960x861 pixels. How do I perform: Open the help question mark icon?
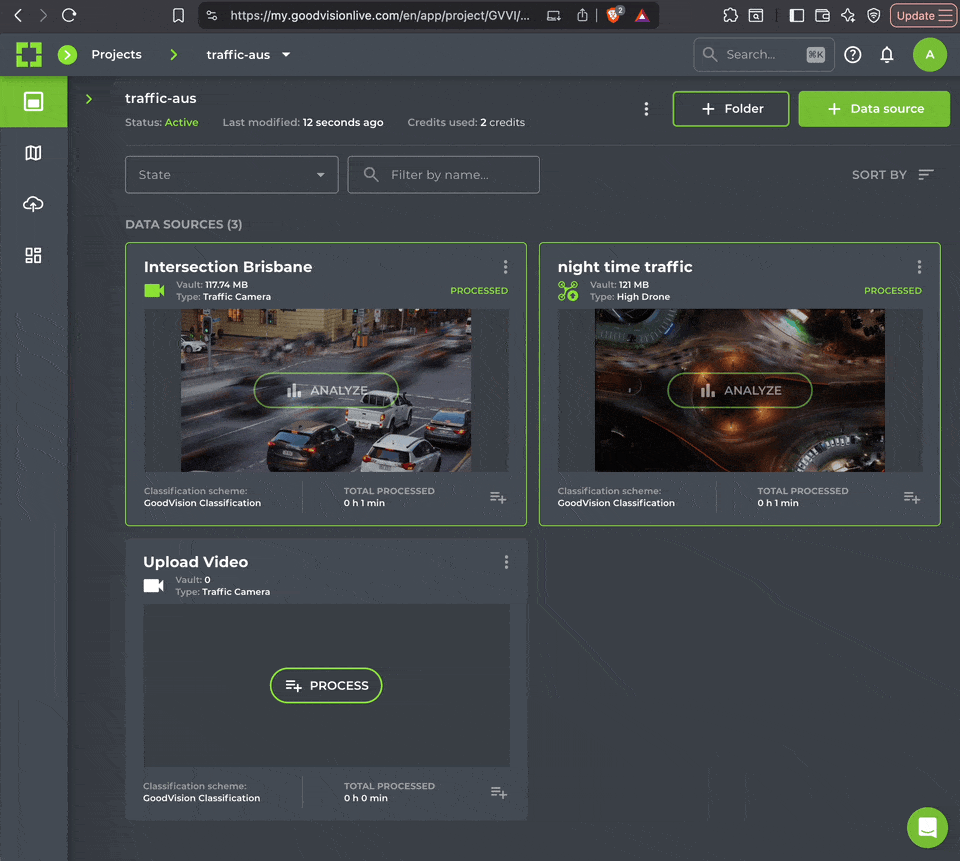(852, 55)
